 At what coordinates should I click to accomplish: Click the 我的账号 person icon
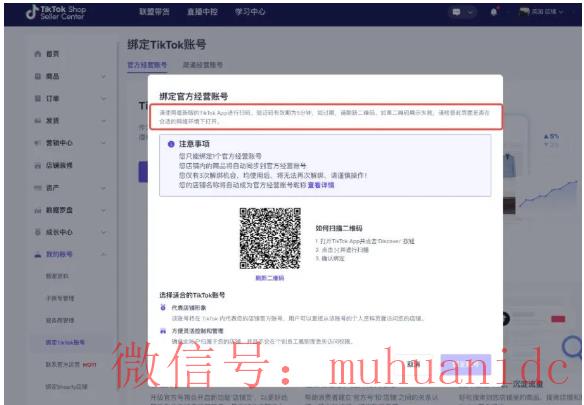38,254
